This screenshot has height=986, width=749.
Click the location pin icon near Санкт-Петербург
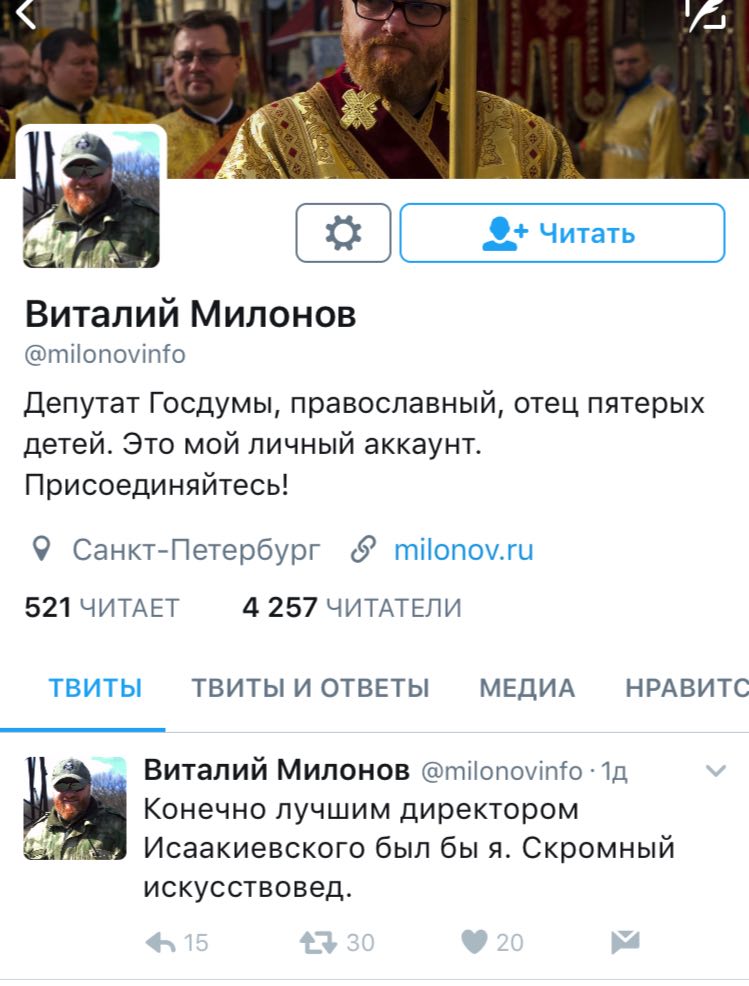pyautogui.click(x=42, y=549)
